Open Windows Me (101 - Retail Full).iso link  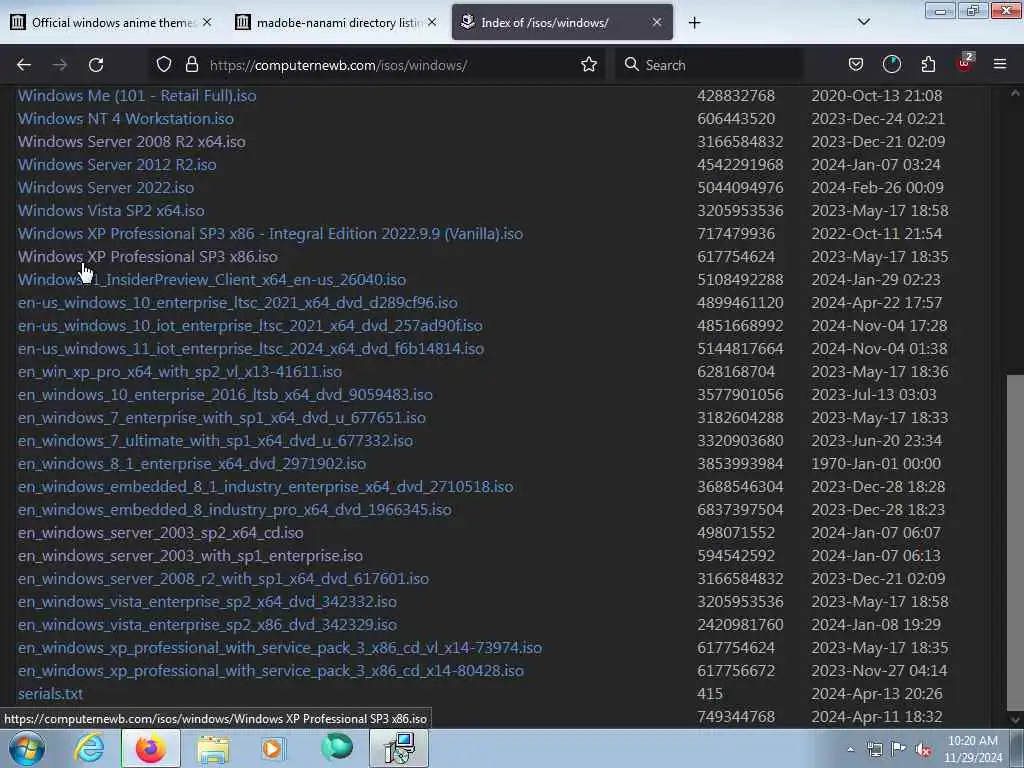pyautogui.click(x=137, y=95)
